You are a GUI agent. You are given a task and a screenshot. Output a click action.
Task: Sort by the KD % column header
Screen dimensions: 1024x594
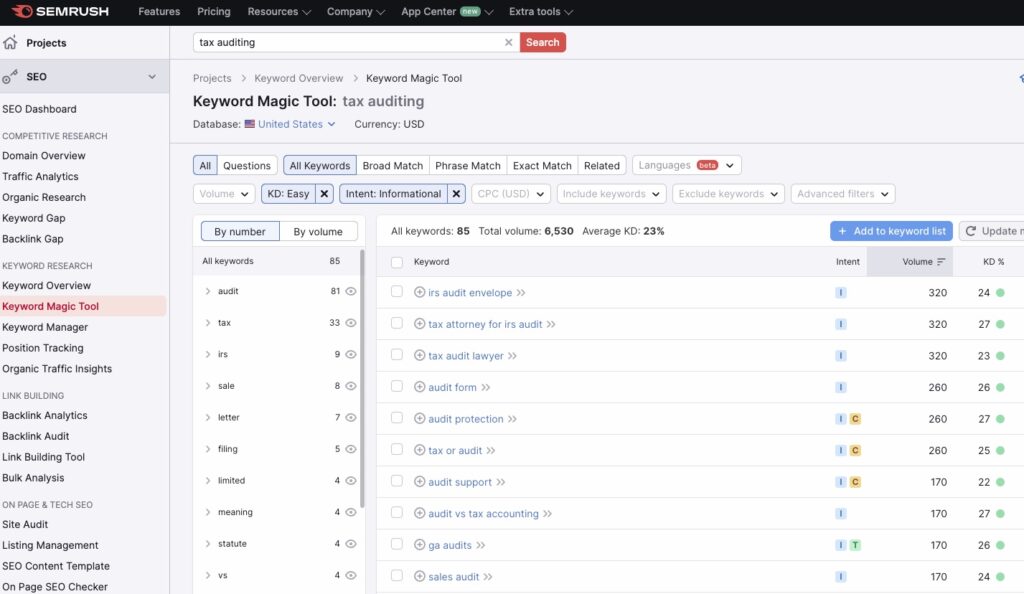993,262
